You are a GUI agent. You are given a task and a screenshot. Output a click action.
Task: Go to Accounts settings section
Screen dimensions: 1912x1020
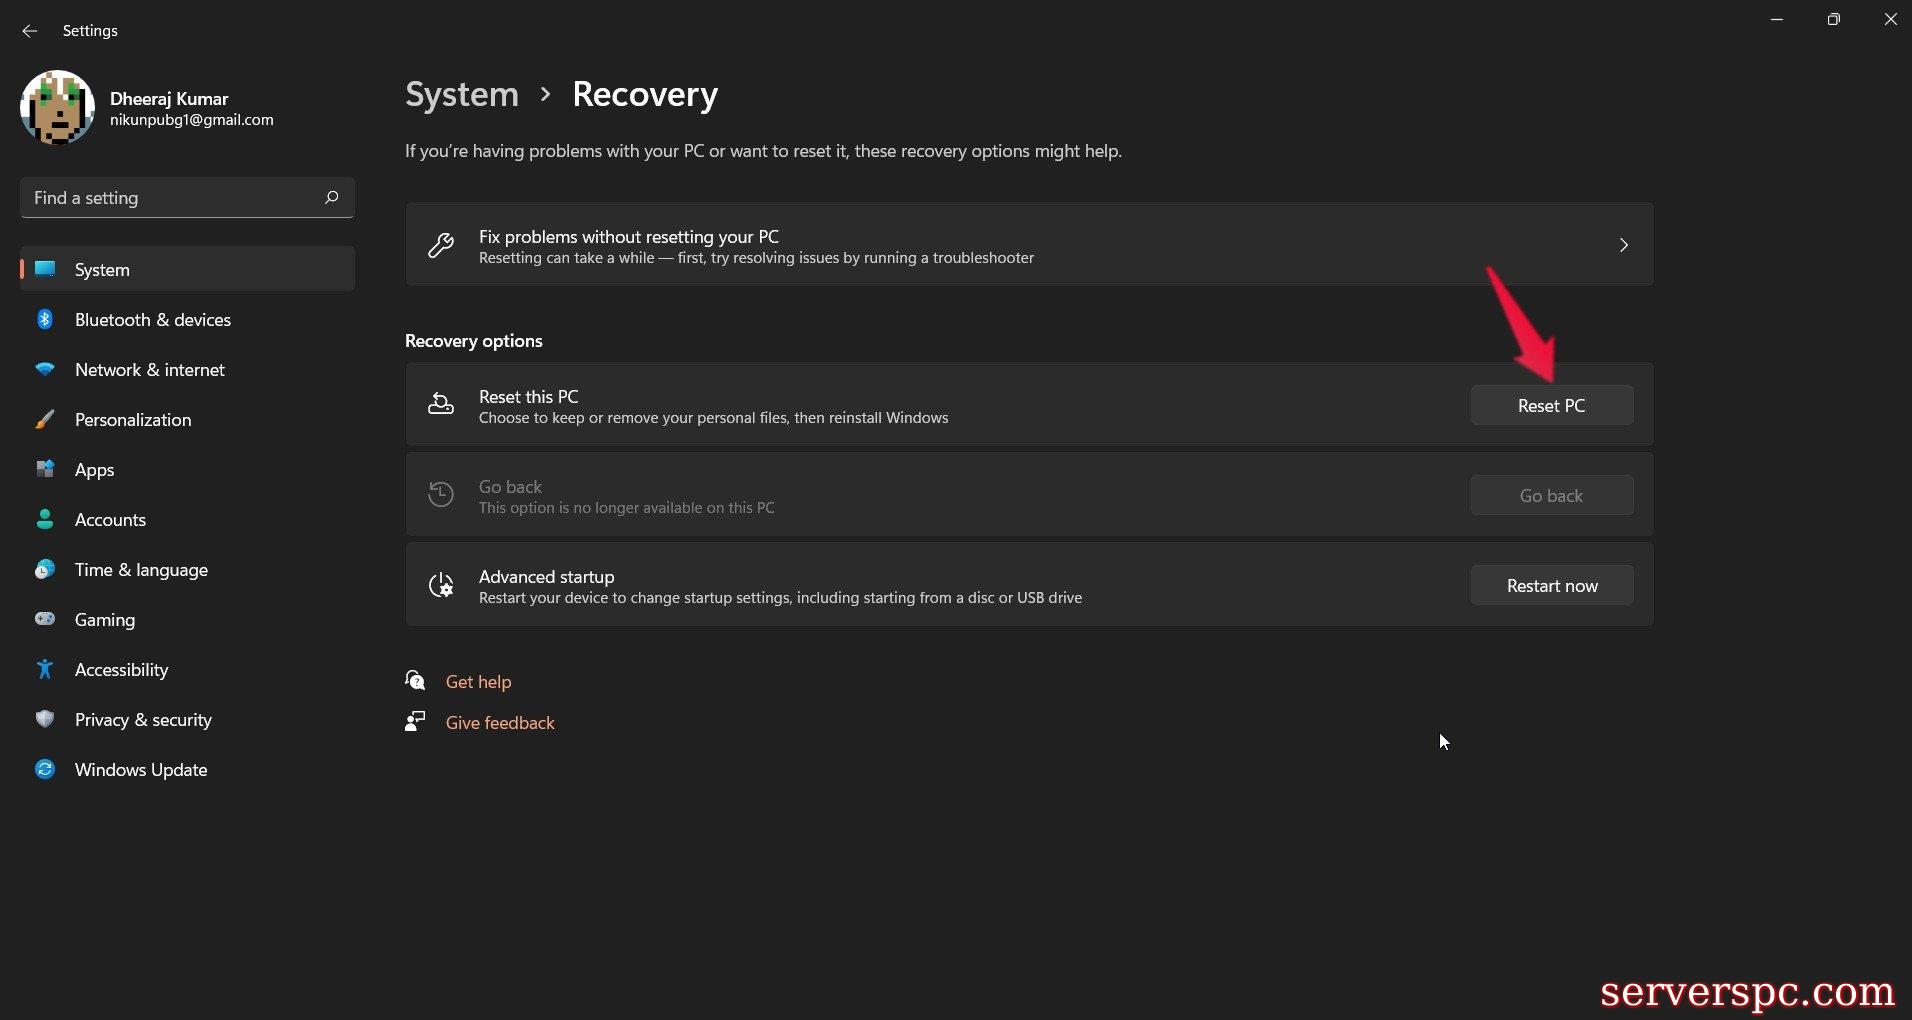(x=110, y=520)
